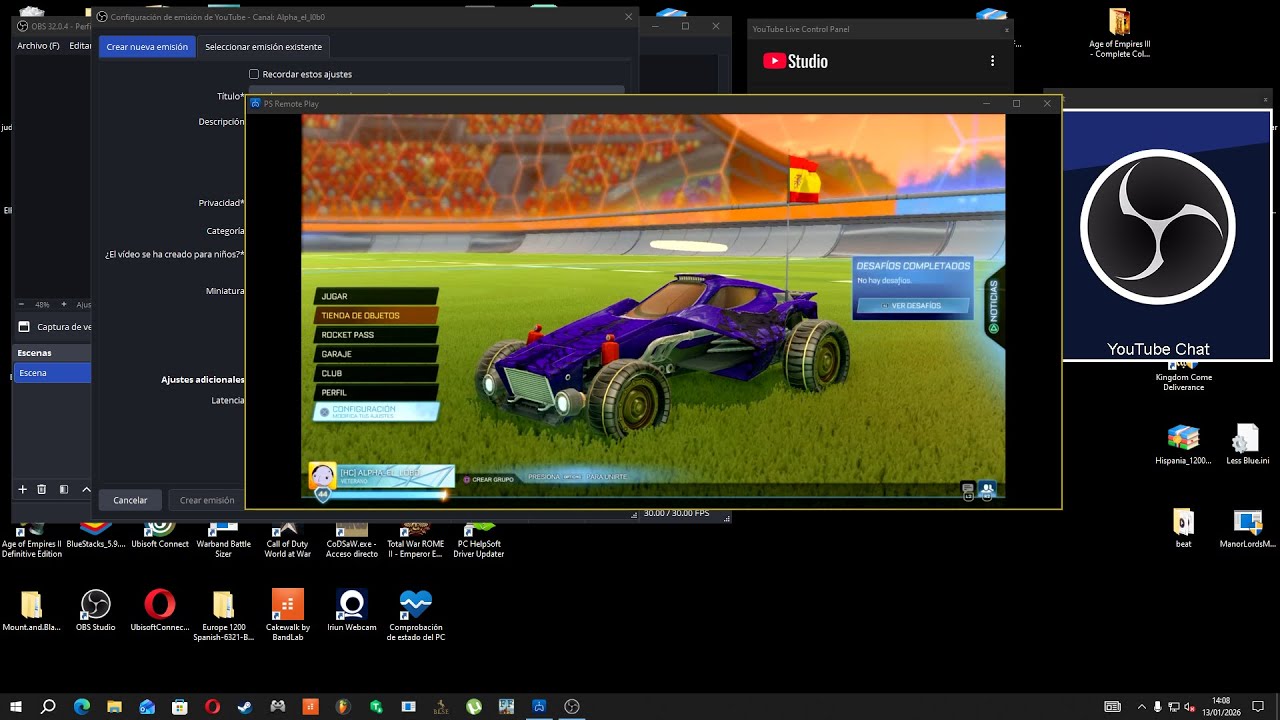Show hidden system tray icons
The image size is (1280, 720).
coord(1142,707)
